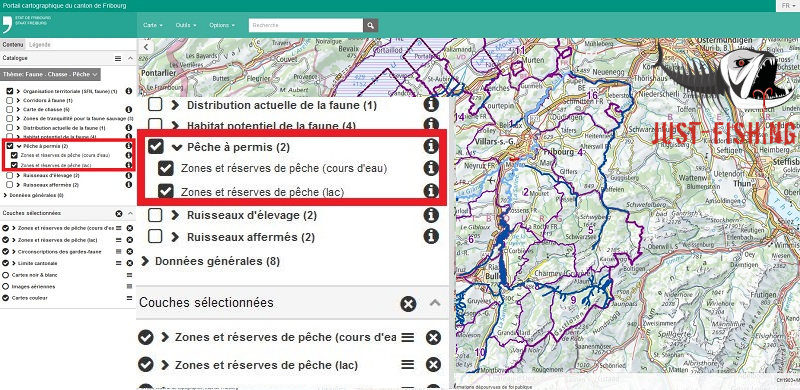Viewport: 800px width, 390px height.
Task: Select Images aériennes base map
Action: coord(6,286)
